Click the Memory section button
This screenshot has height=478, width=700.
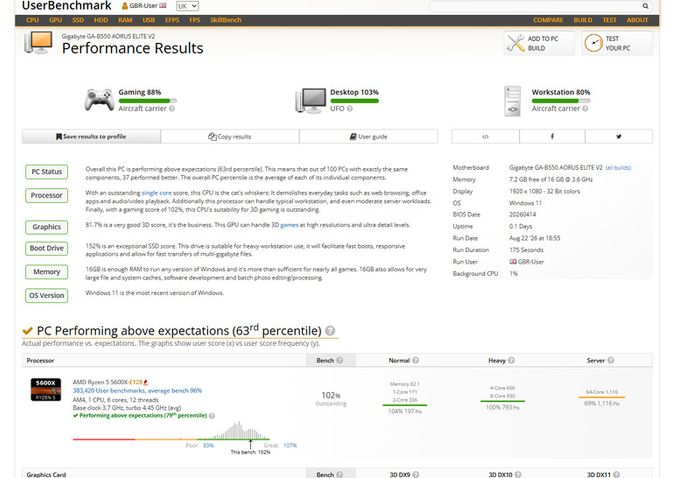click(x=46, y=272)
